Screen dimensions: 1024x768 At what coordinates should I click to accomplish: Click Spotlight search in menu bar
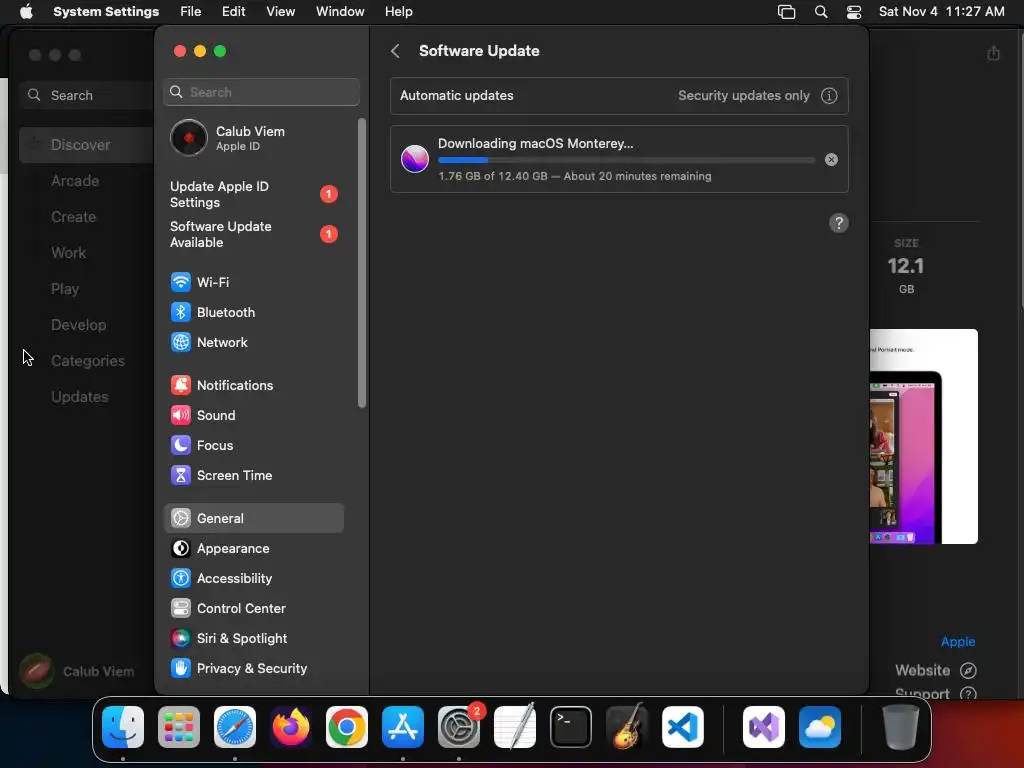(x=821, y=12)
